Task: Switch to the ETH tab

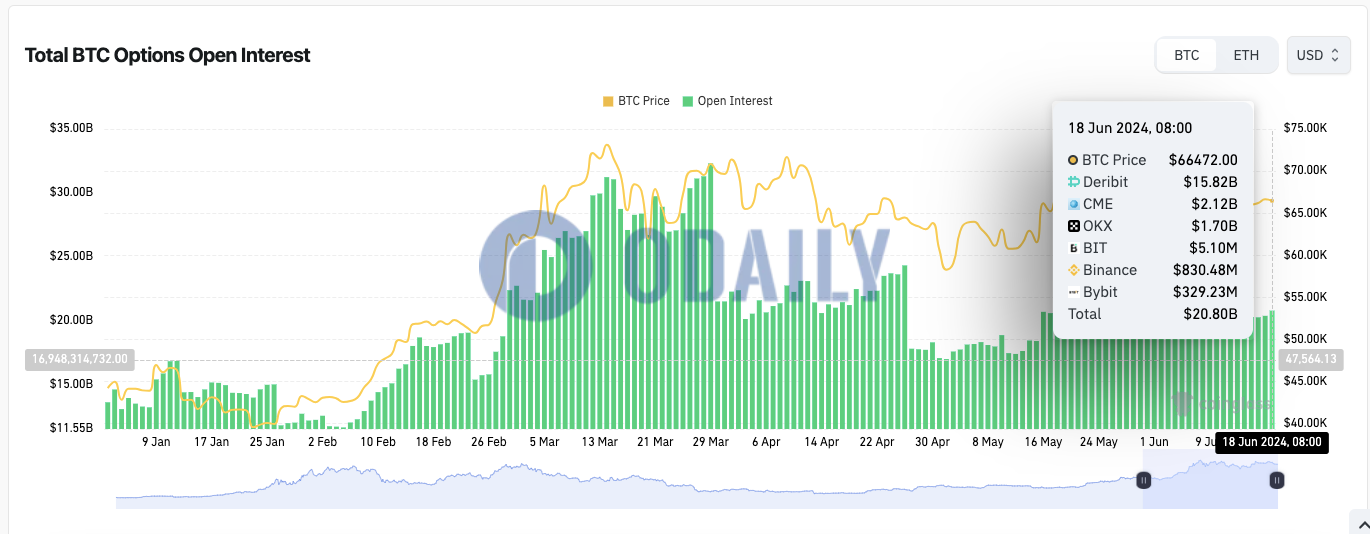Action: coord(1246,55)
